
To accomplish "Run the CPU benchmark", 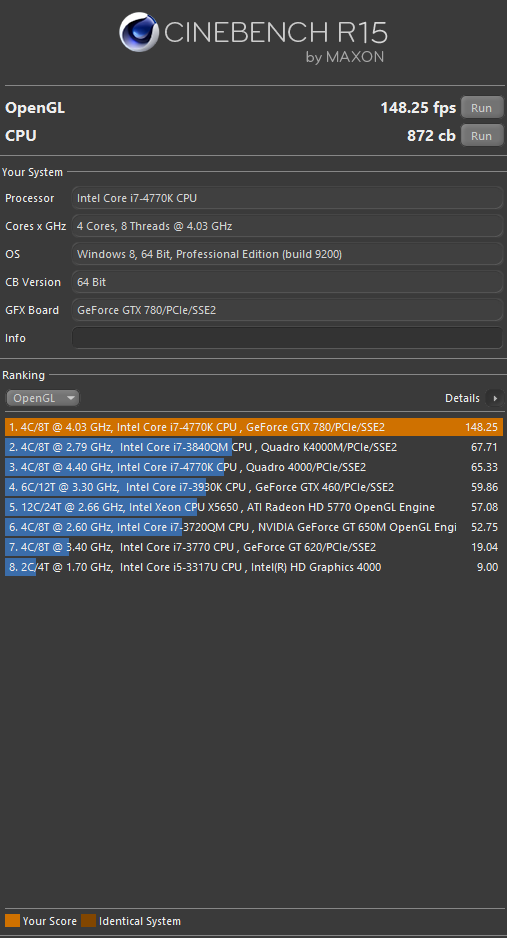I will click(x=481, y=136).
